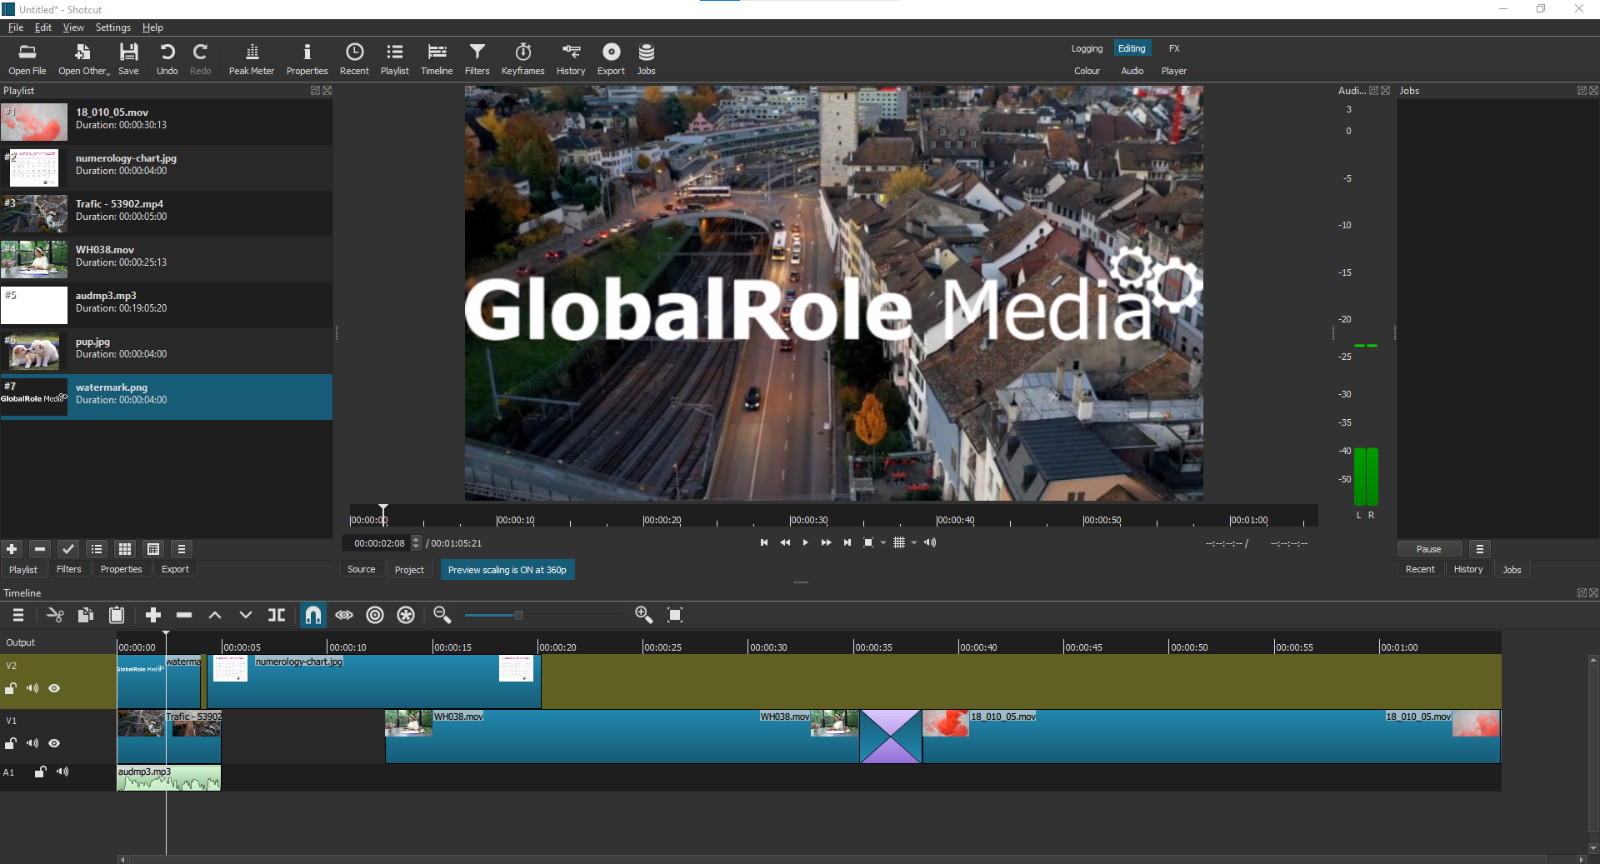Update the playlist item with the checkmark button
This screenshot has width=1600, height=864.
68,549
